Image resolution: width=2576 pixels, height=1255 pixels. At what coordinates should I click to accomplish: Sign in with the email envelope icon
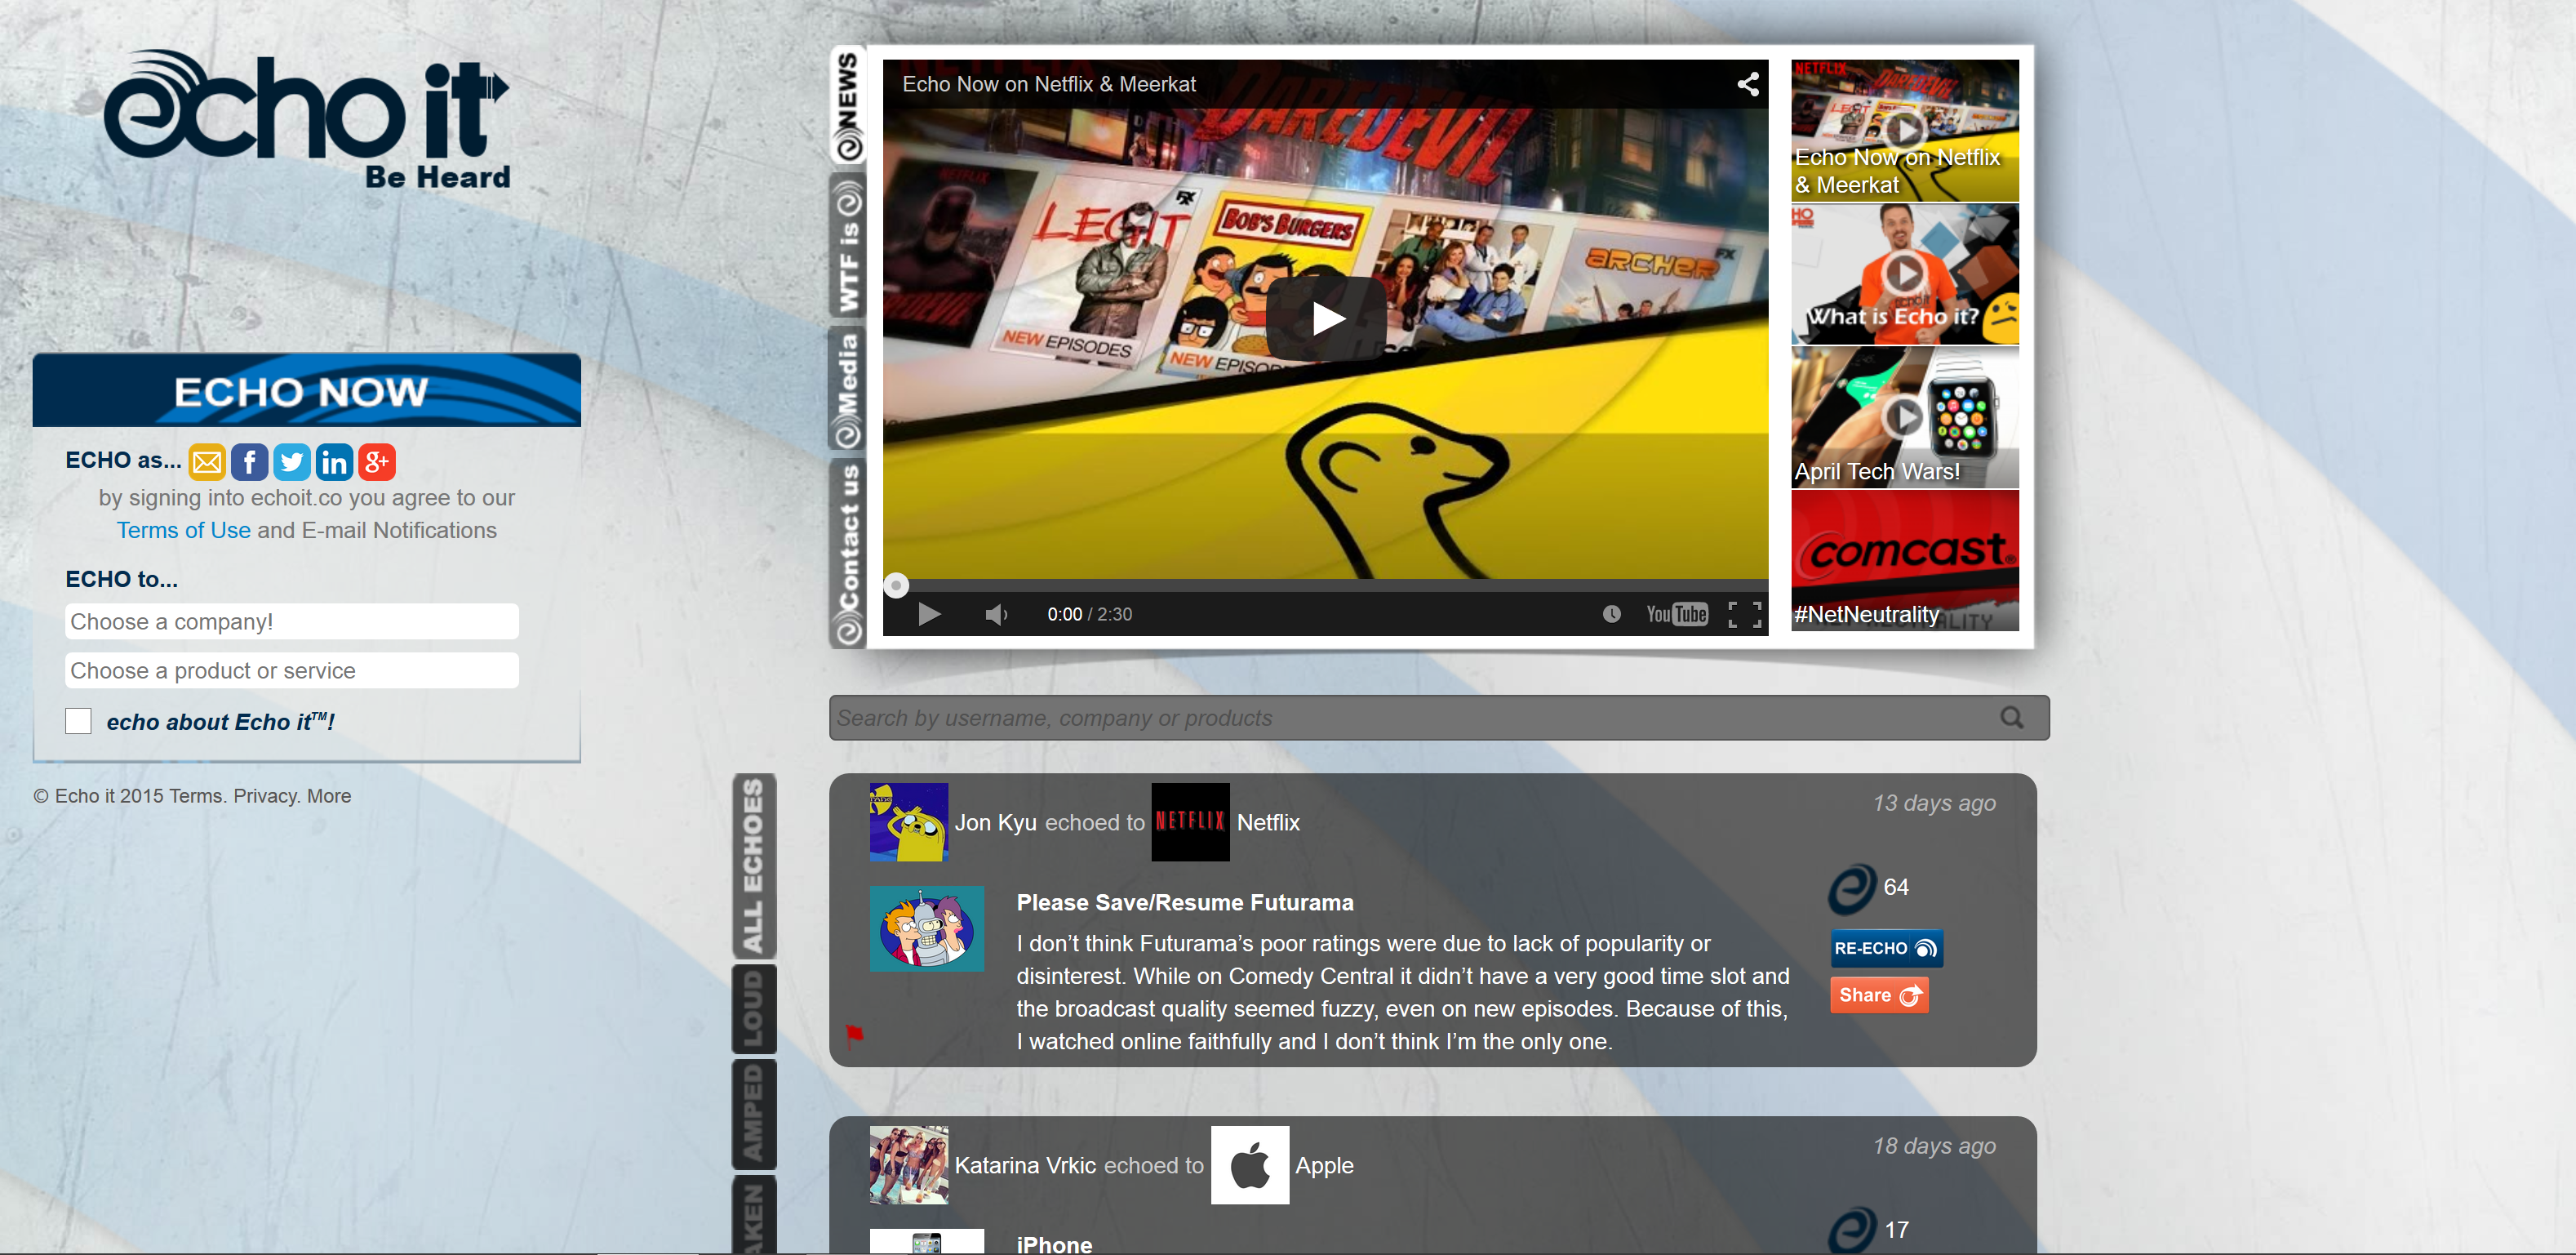pos(207,462)
